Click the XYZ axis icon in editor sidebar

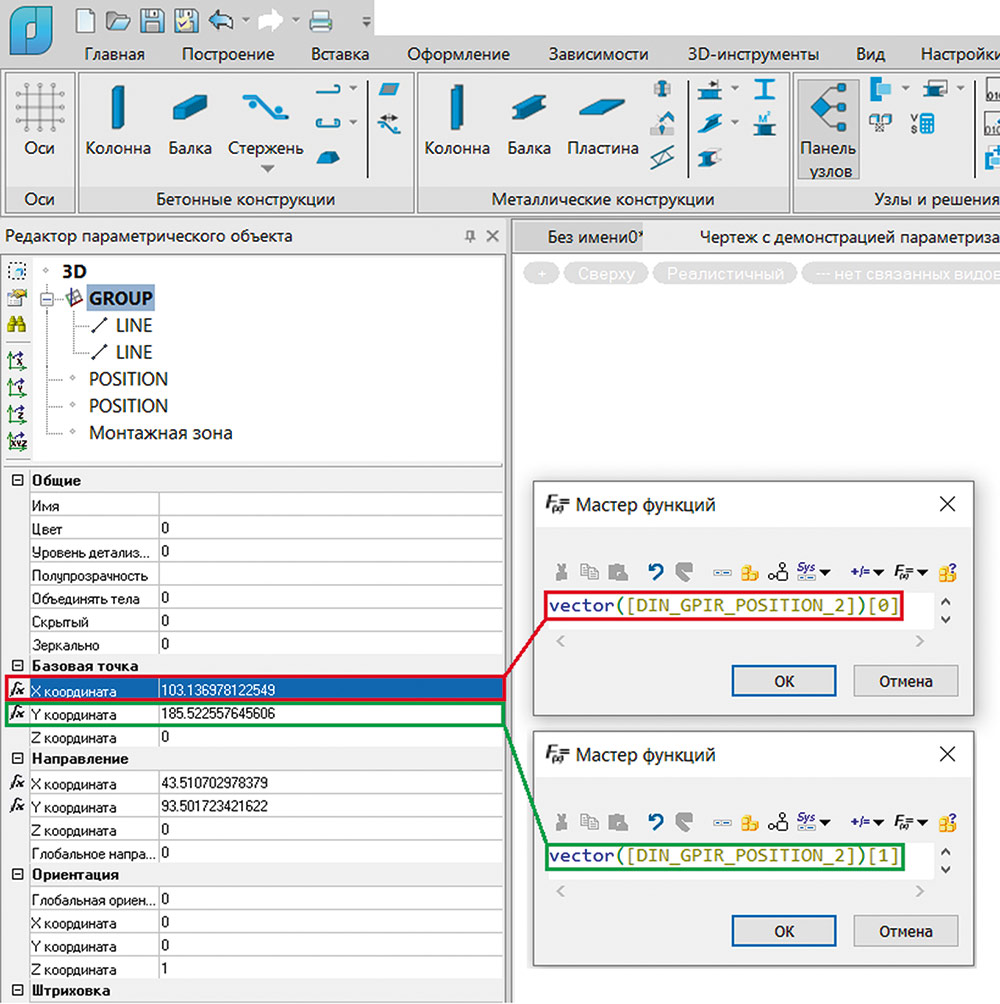coord(17,441)
